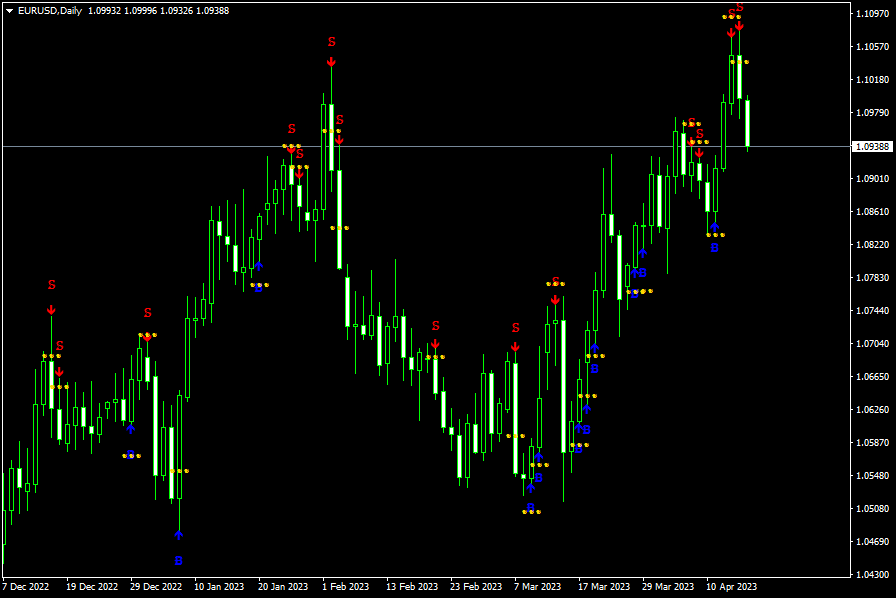
Task: Click the 10 Jan 2023 date label
Action: coord(219,587)
